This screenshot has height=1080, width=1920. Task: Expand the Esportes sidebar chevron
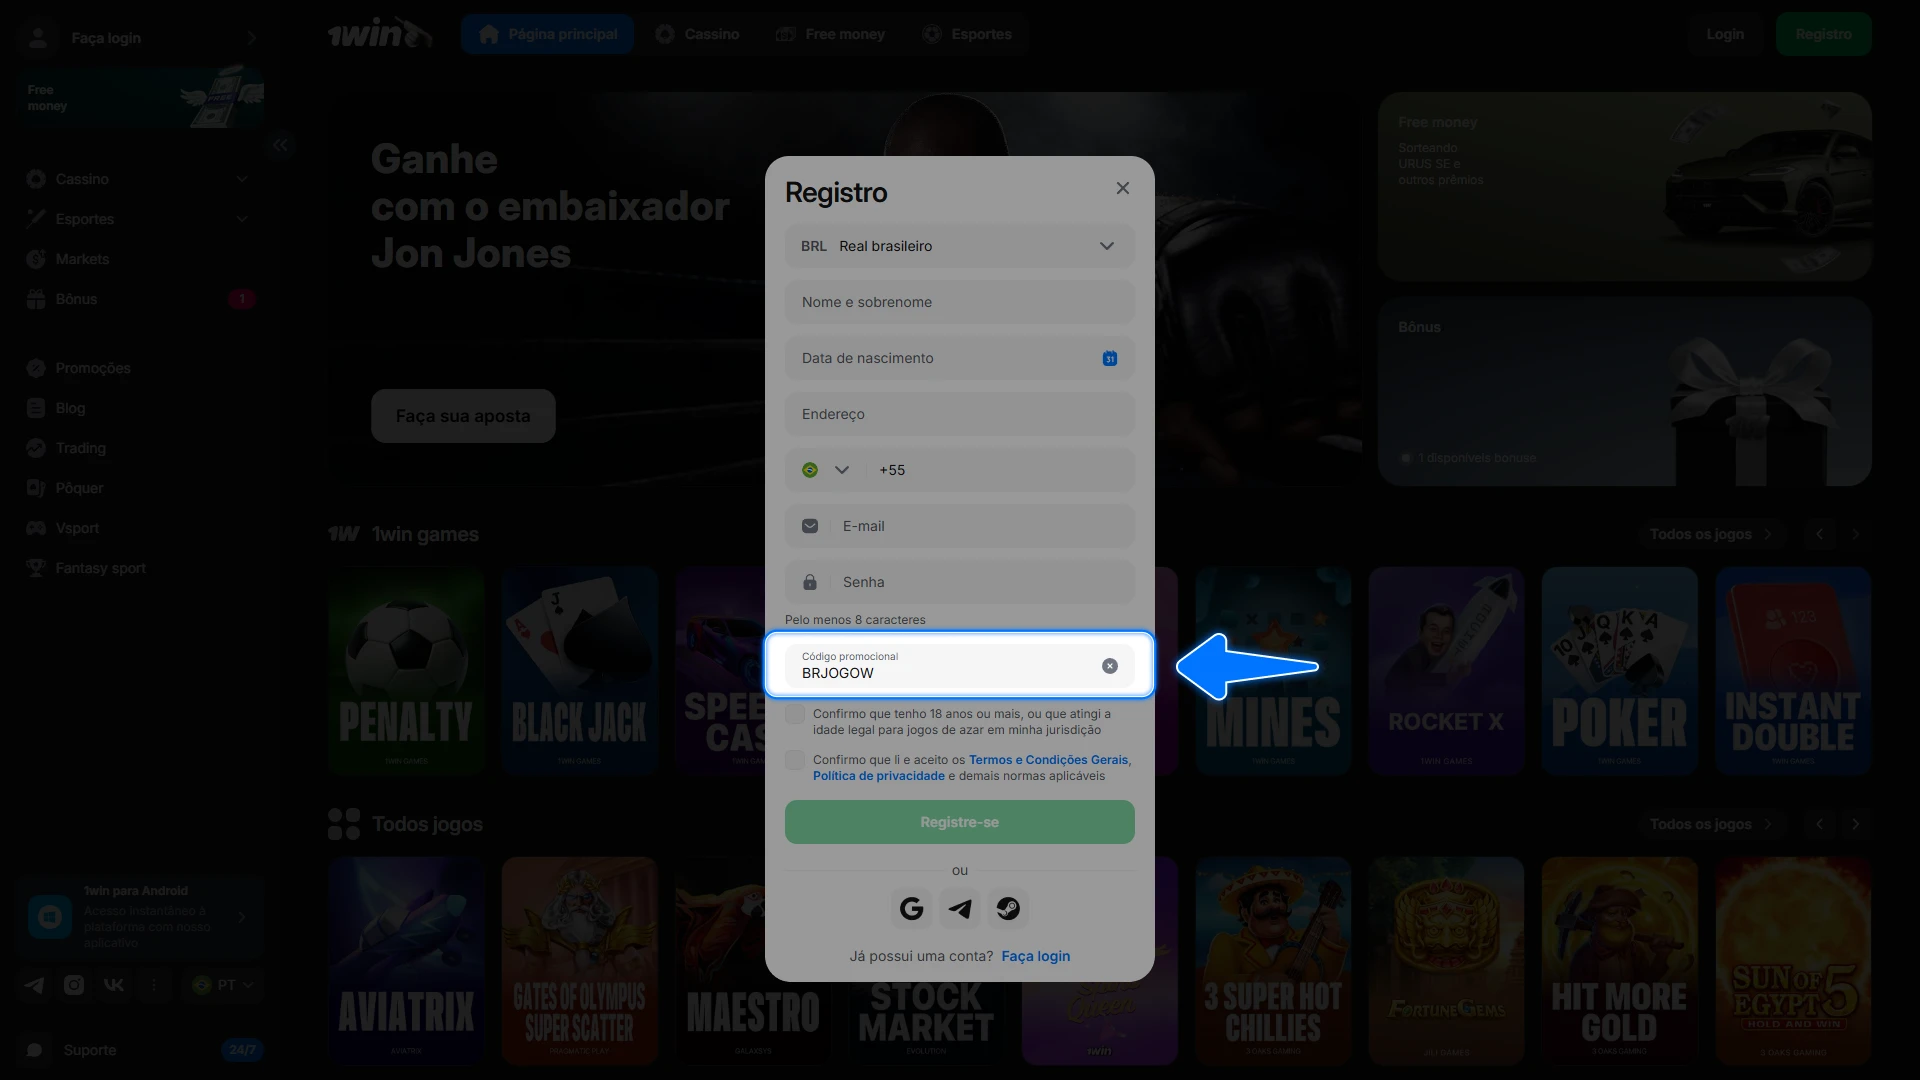pyautogui.click(x=242, y=219)
